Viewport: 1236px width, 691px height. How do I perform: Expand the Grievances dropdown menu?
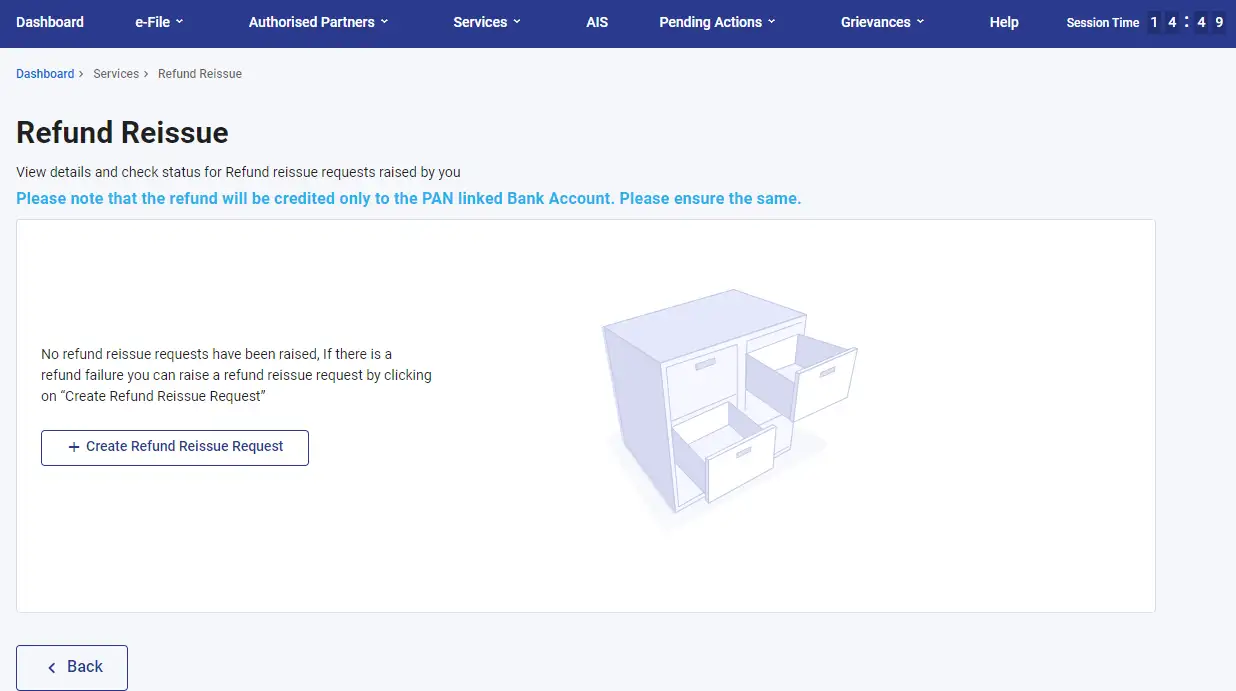(x=882, y=22)
